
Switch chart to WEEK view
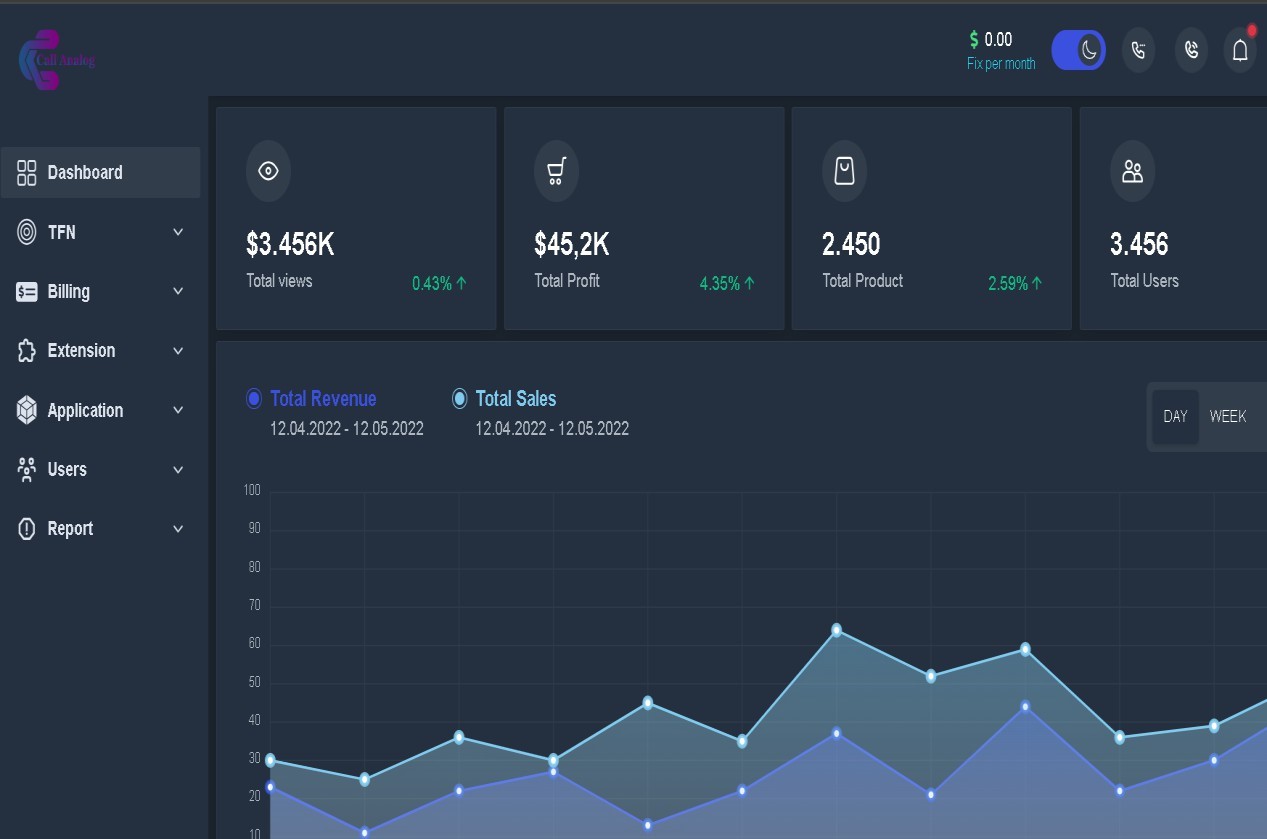pyautogui.click(x=1227, y=416)
